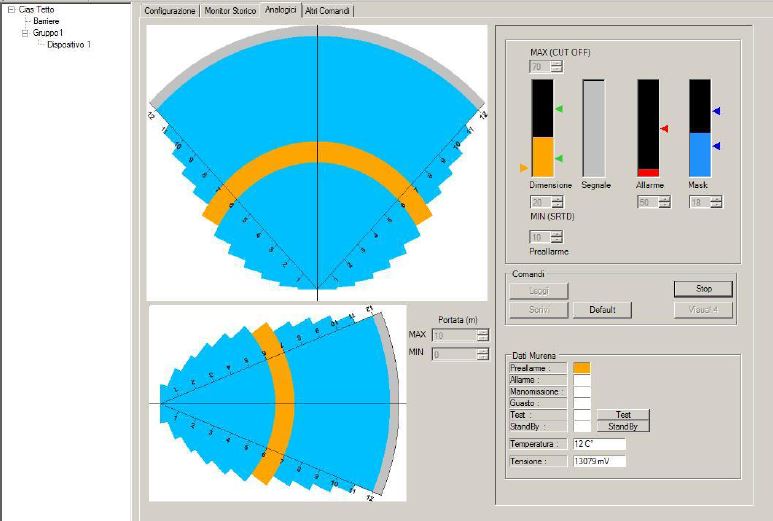
Task: Click the blue Mask level bar
Action: [x=699, y=155]
